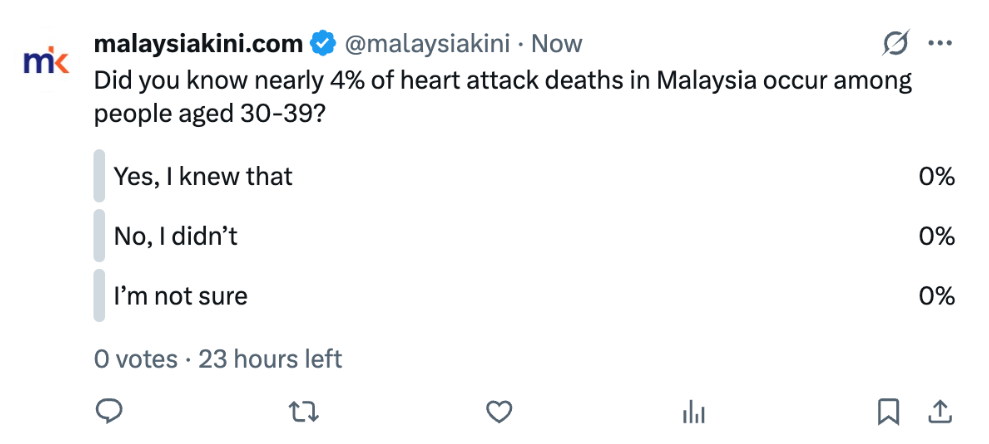
Task: Click the @malaysiakini handle
Action: click(428, 44)
